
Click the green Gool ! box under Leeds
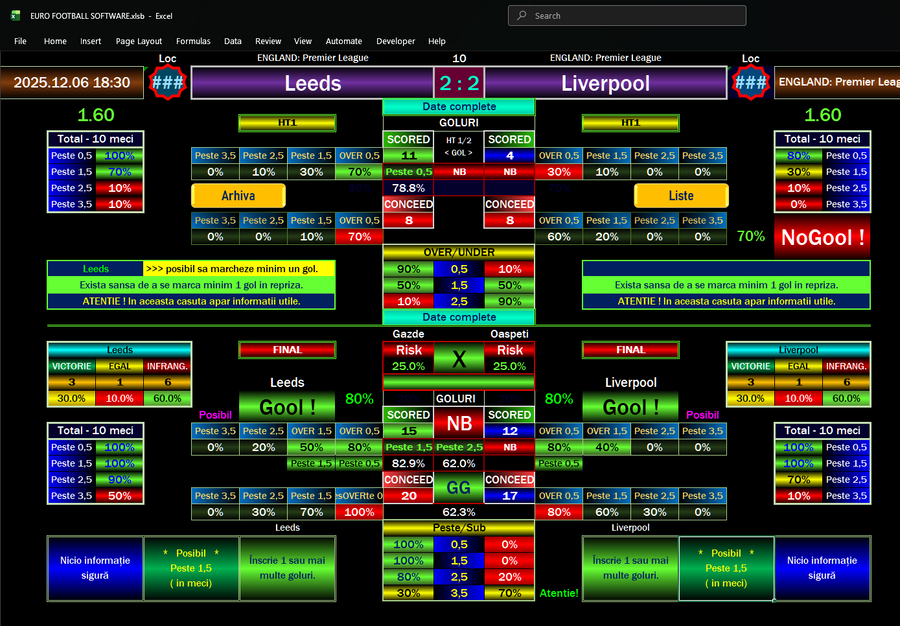[287, 407]
